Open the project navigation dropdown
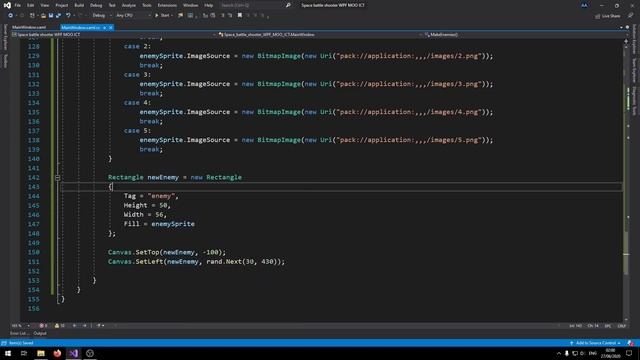640x360 pixels. click(x=113, y=35)
